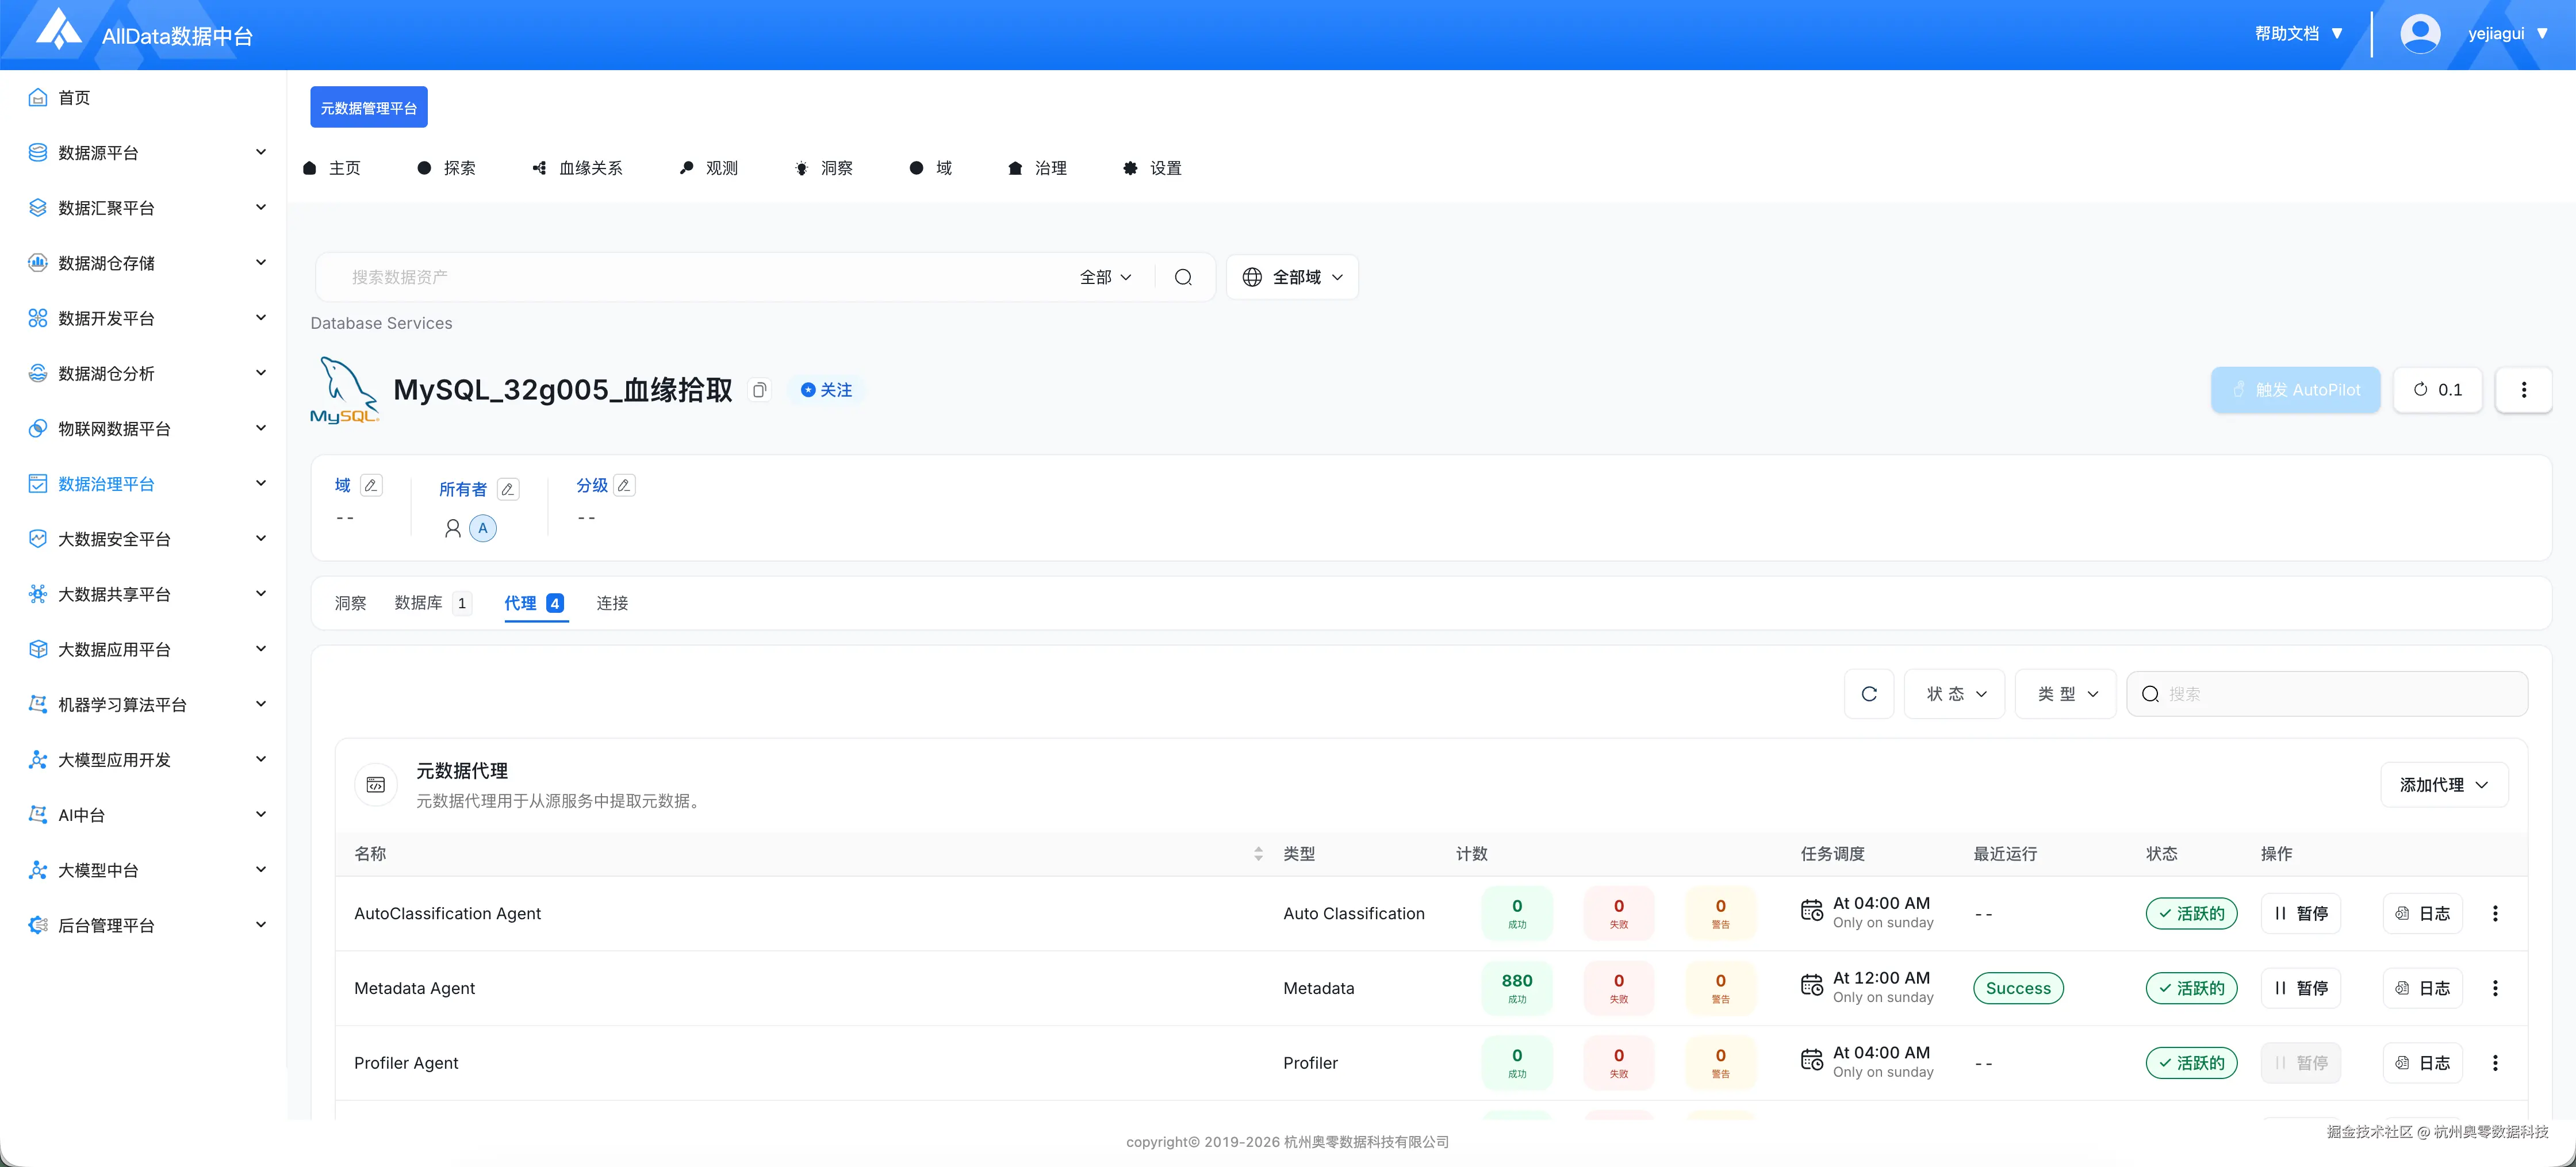The image size is (2576, 1167).
Task: Click the owner avatar A
Action: 483,528
